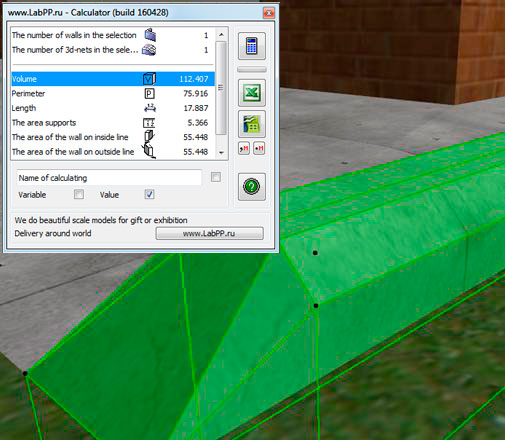Click the list scrollbar up arrow
This screenshot has width=505, height=440.
click(221, 35)
